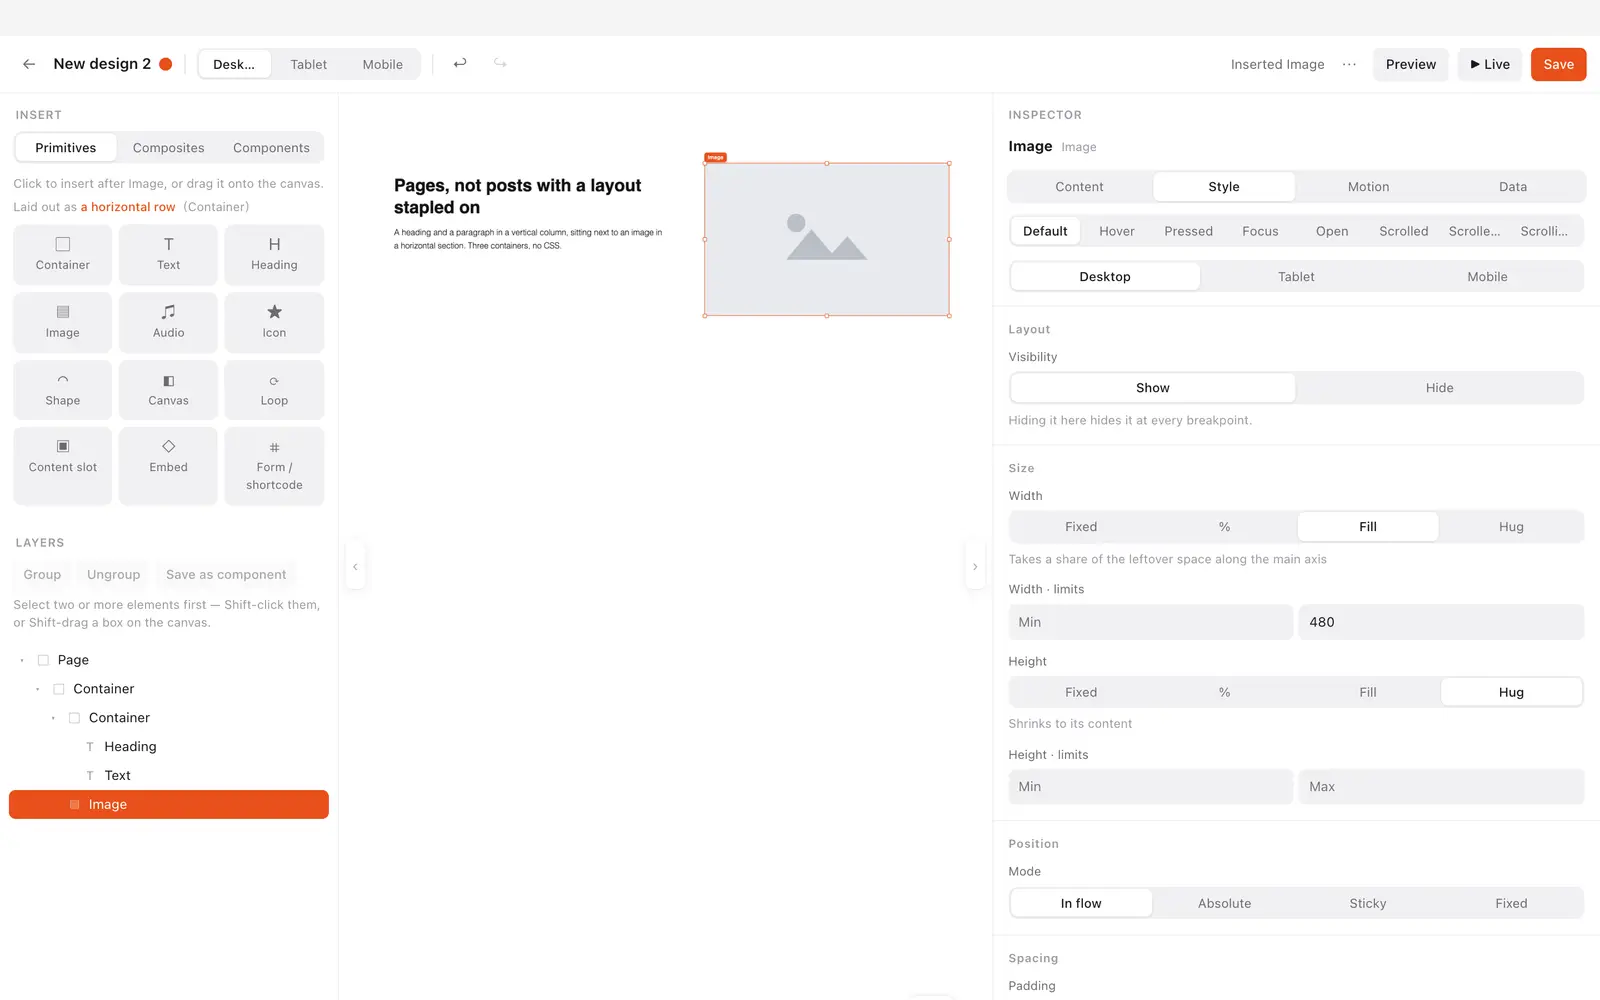The image size is (1600, 1000).
Task: Click the Live button
Action: (x=1490, y=64)
